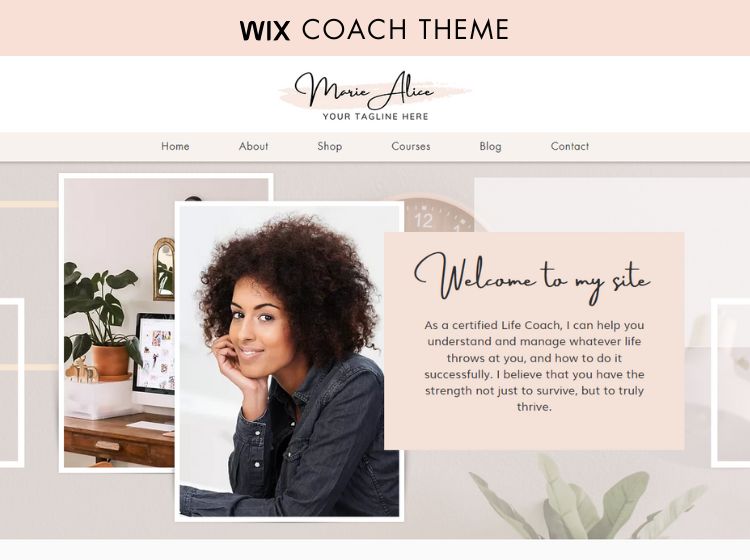This screenshot has width=750, height=560.
Task: Click the Life Coach description paragraph
Action: tap(534, 366)
